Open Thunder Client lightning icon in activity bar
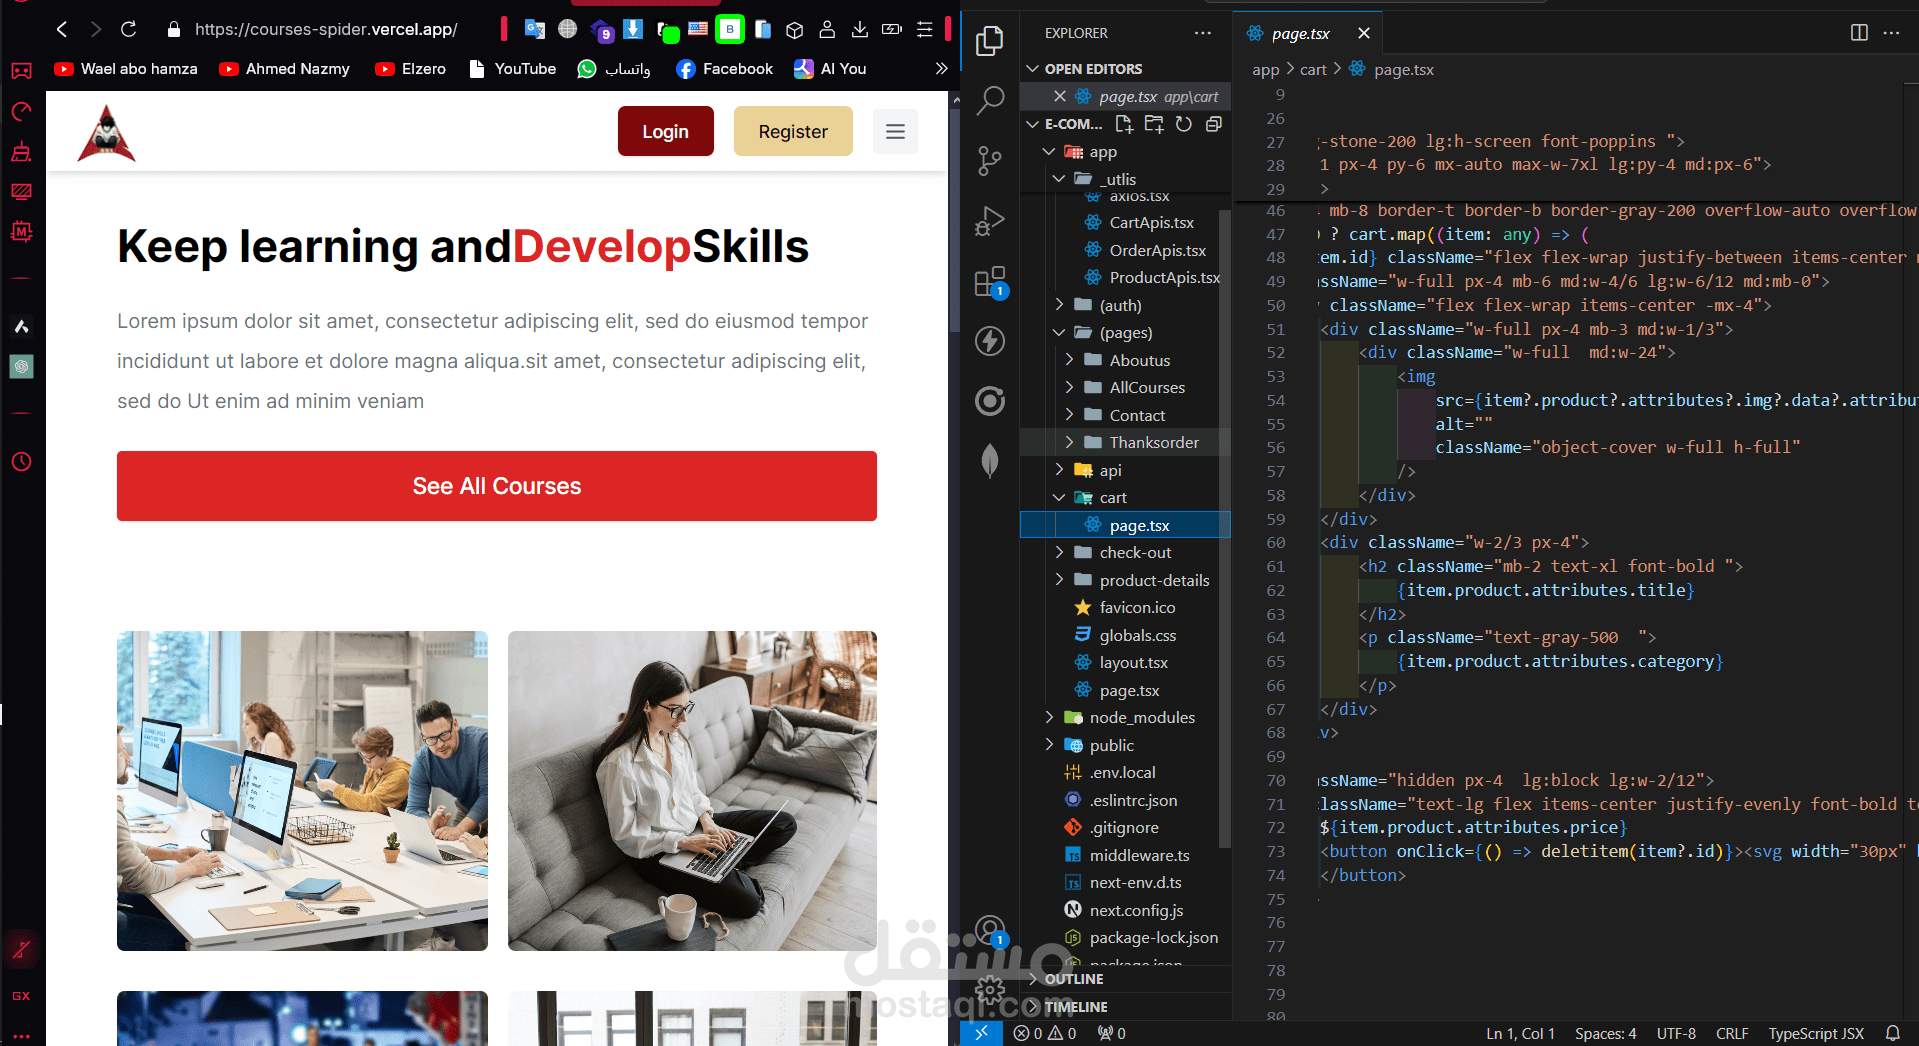The height and width of the screenshot is (1046, 1919). click(x=990, y=341)
